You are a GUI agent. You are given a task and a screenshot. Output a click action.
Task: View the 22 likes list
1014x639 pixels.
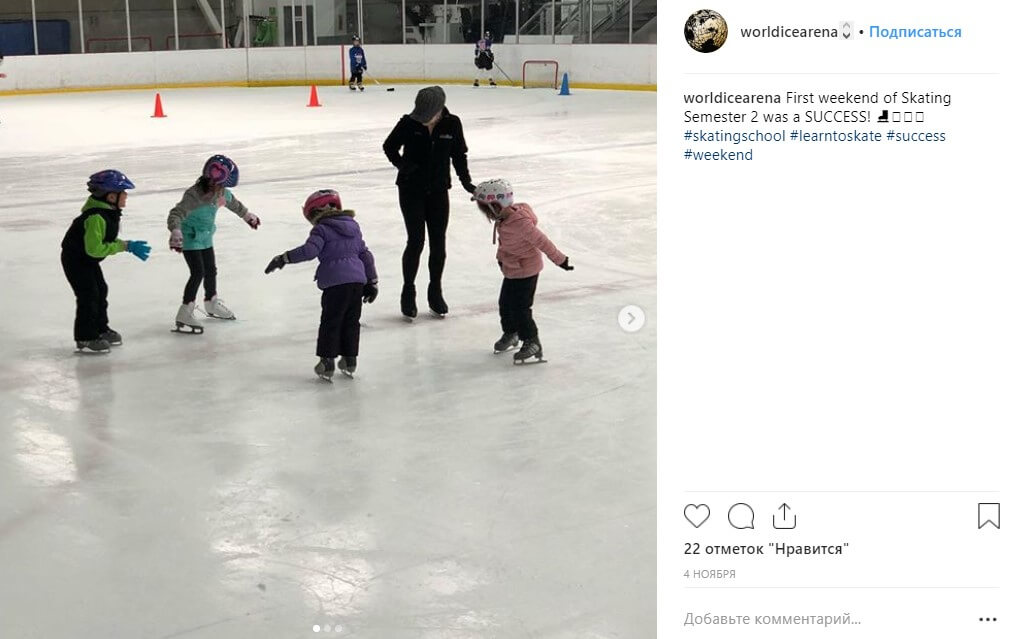pyautogui.click(x=766, y=548)
